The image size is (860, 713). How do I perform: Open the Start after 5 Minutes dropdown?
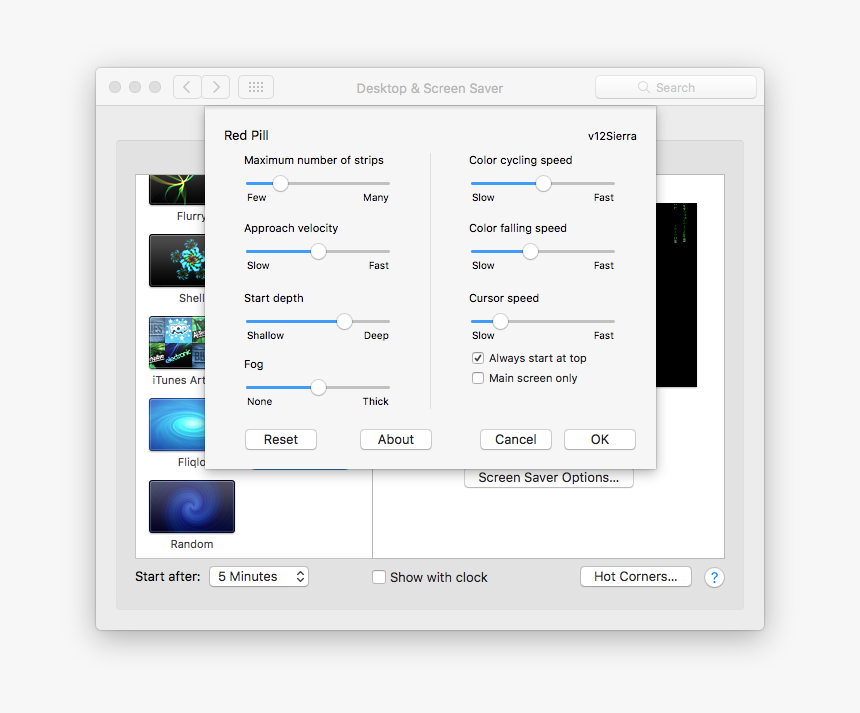coord(259,577)
